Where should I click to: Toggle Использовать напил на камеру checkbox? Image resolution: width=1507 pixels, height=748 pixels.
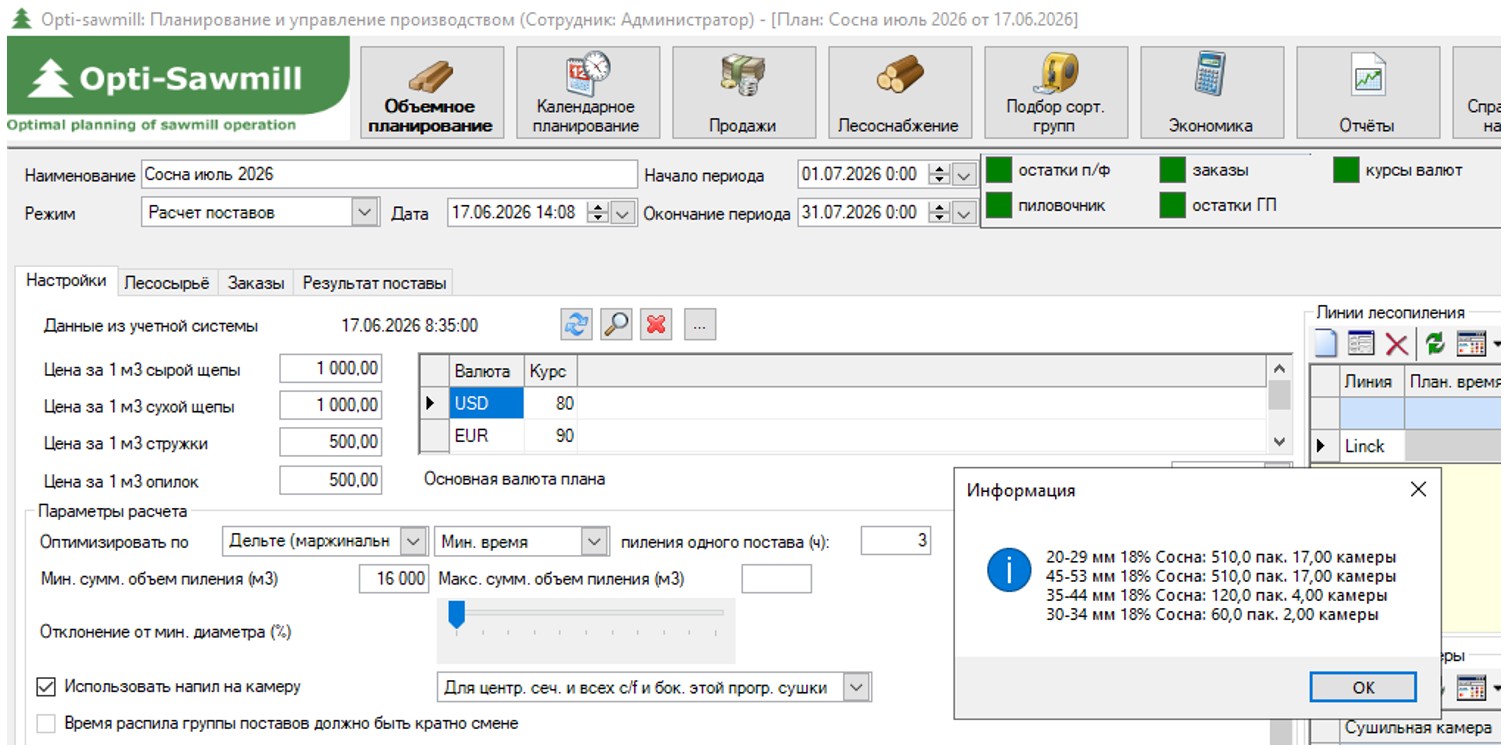[x=46, y=687]
